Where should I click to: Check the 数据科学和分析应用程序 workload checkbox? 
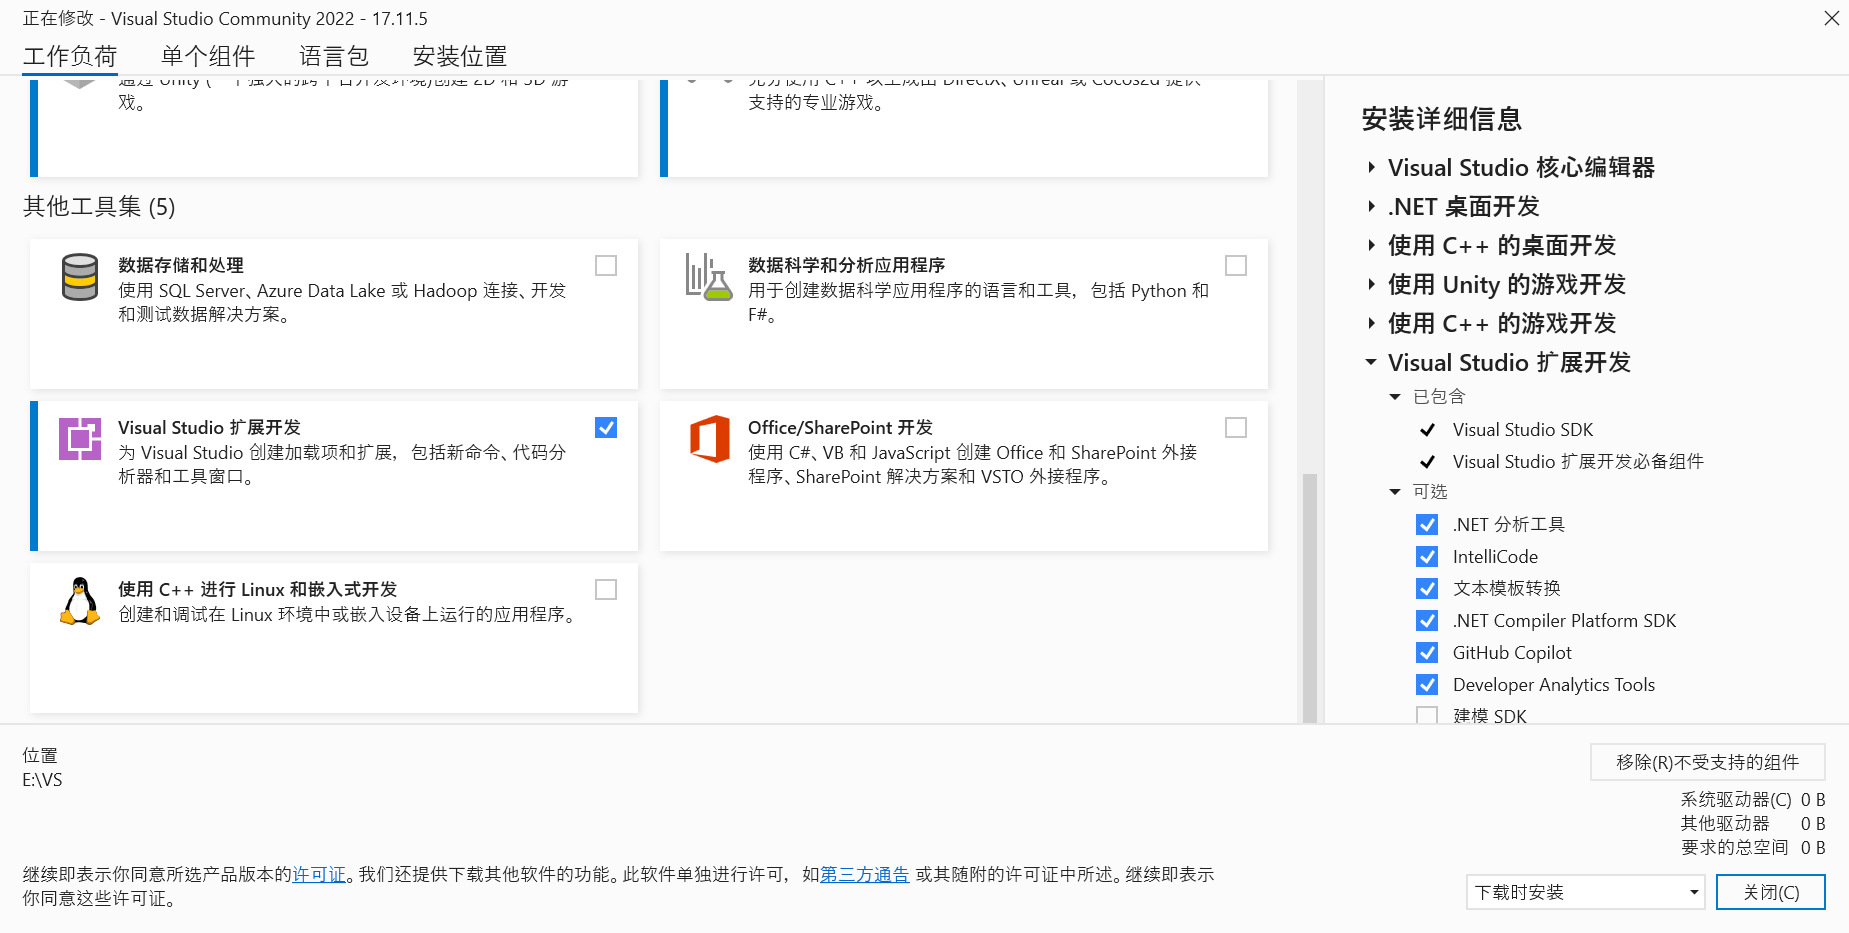1236,265
